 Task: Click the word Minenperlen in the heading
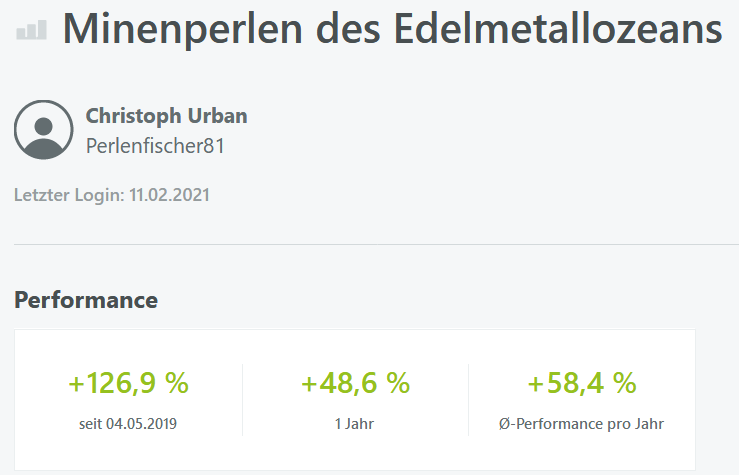click(172, 29)
